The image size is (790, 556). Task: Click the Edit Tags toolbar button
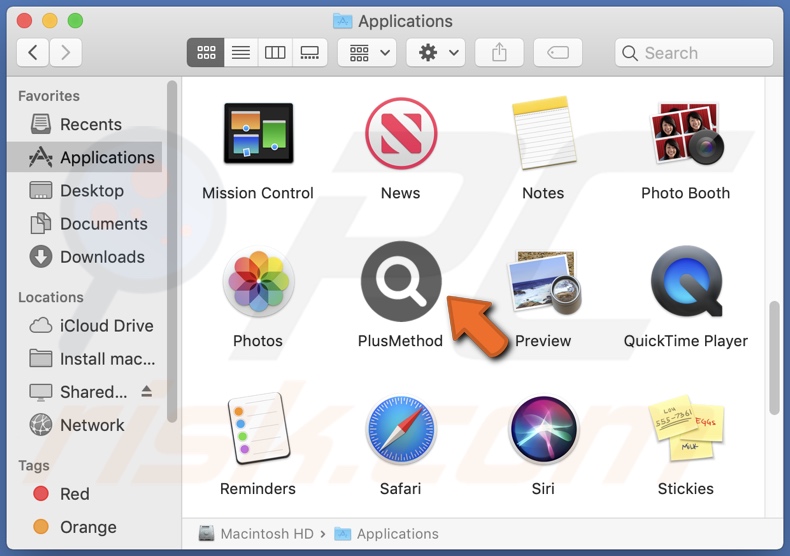click(x=558, y=52)
